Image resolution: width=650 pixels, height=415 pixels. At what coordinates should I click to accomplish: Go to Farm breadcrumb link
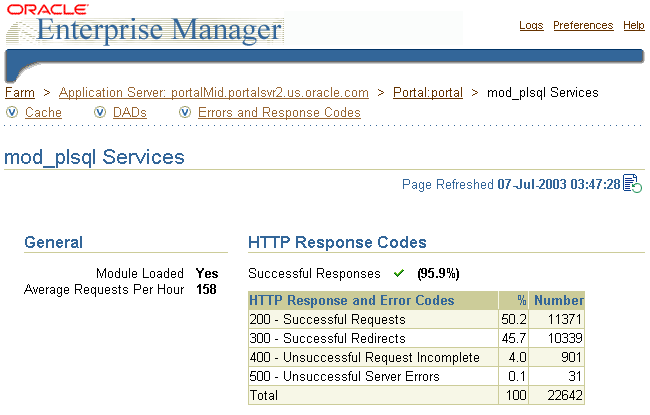click(x=19, y=92)
